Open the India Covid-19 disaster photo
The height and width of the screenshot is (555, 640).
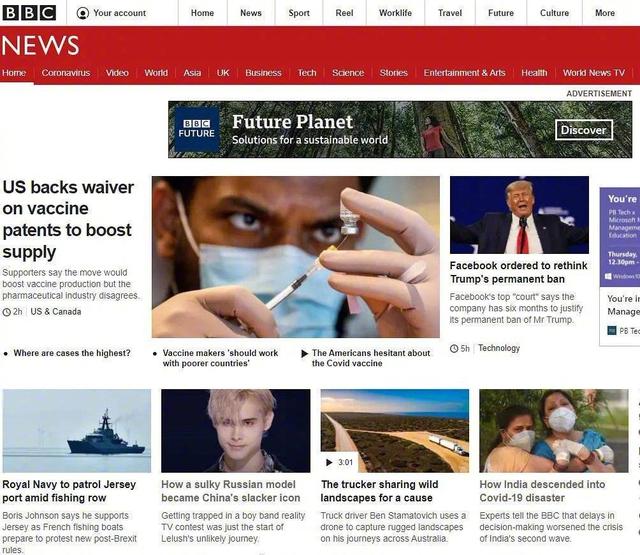point(554,431)
